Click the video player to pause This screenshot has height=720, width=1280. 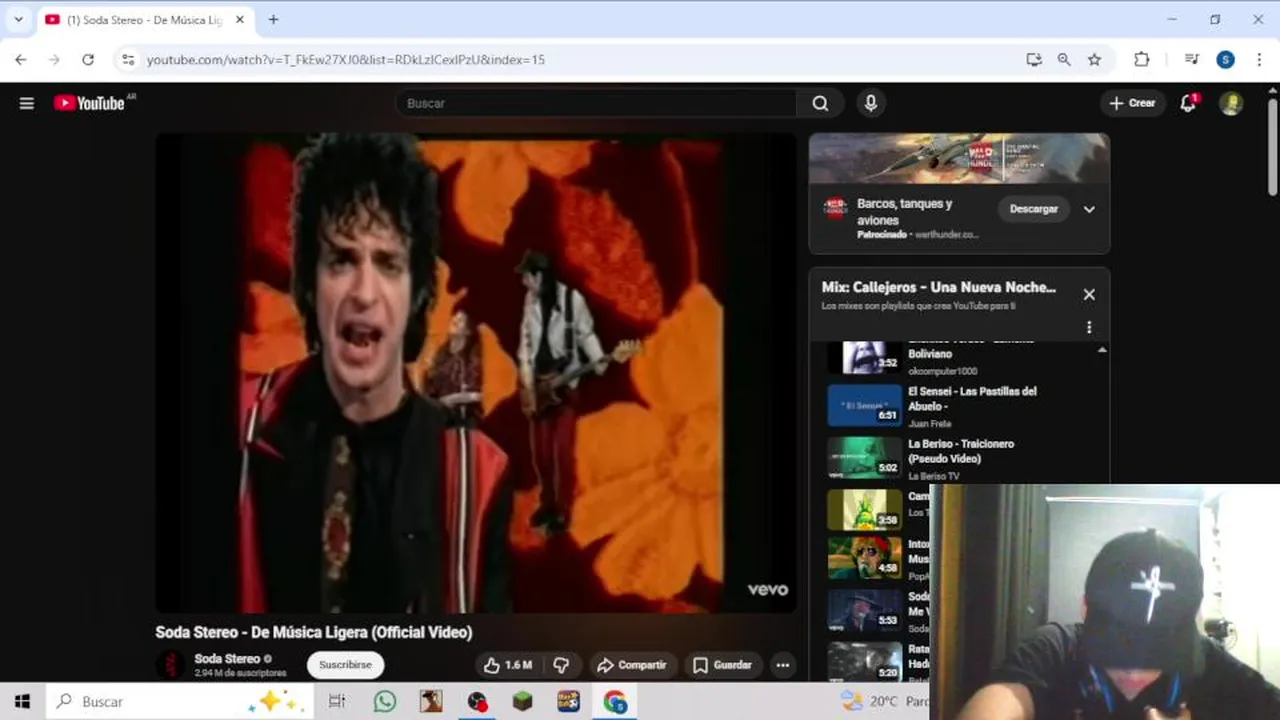(476, 372)
